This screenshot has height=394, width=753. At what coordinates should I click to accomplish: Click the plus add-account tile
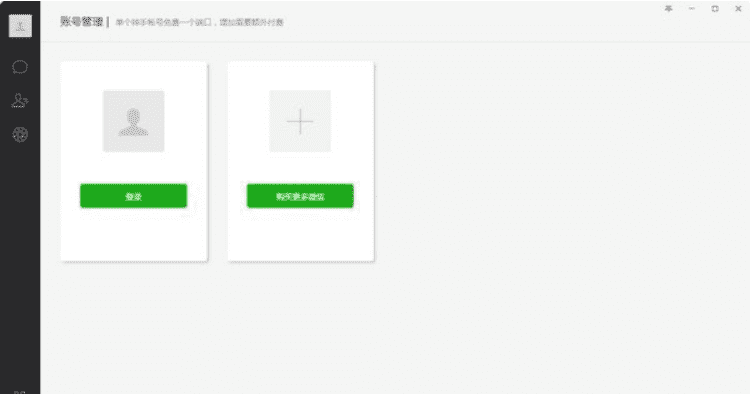[x=300, y=121]
